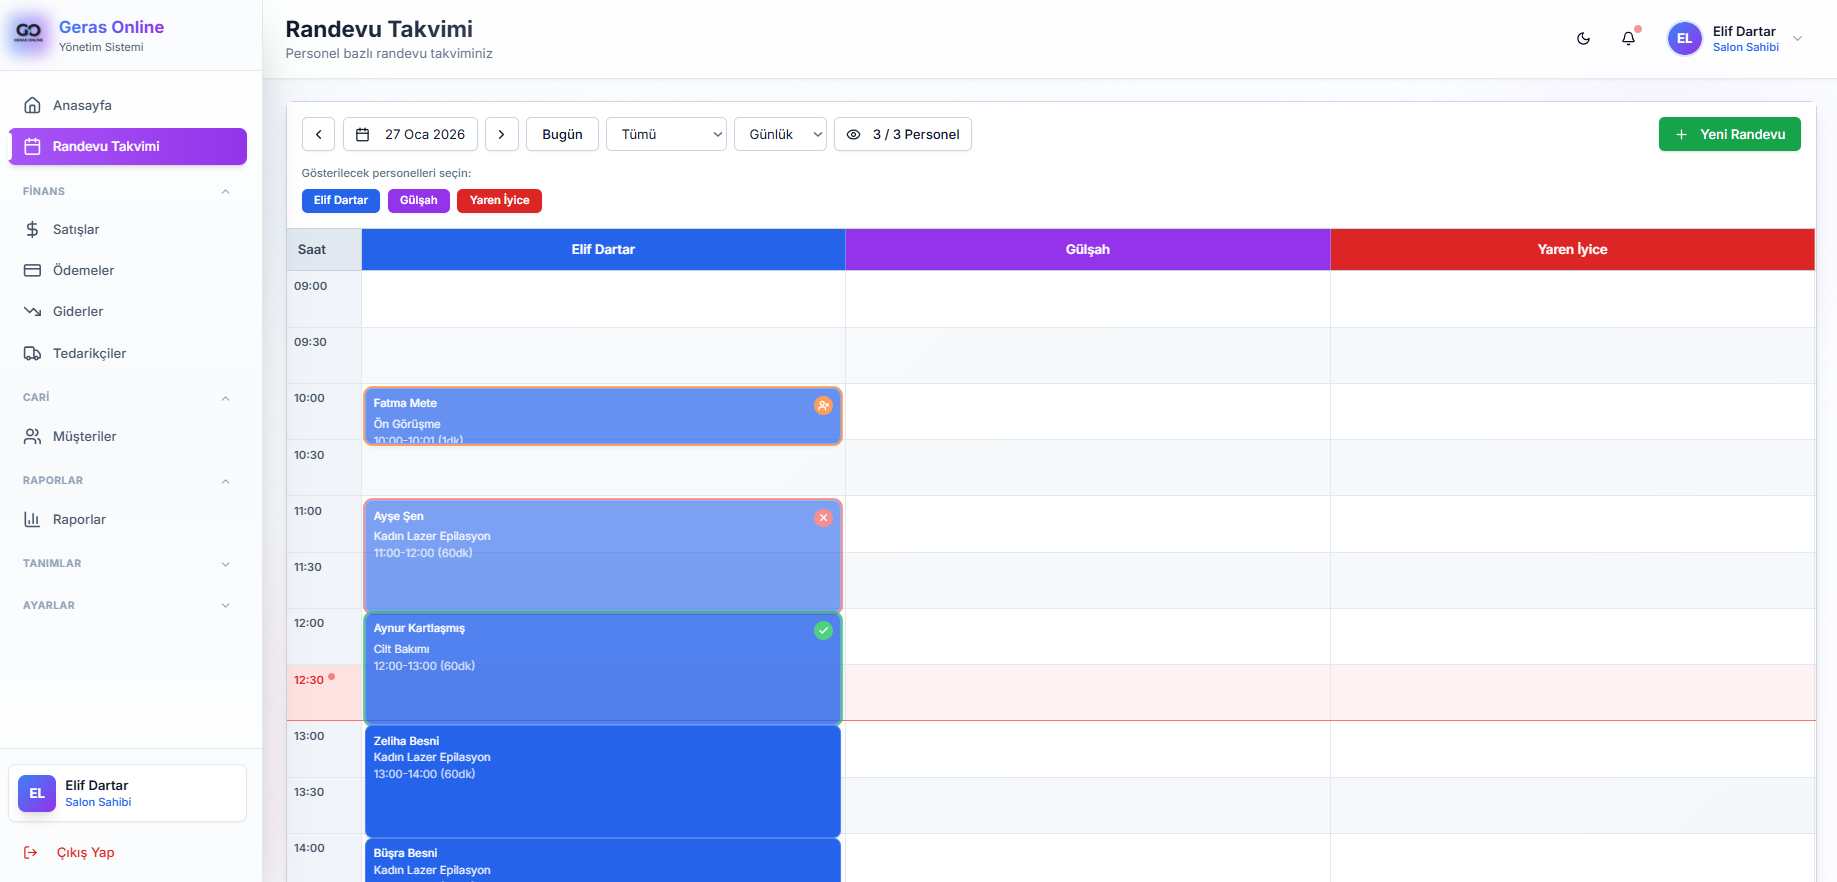Open Müşteriler in the sidebar
This screenshot has width=1837, height=882.
[x=84, y=437]
